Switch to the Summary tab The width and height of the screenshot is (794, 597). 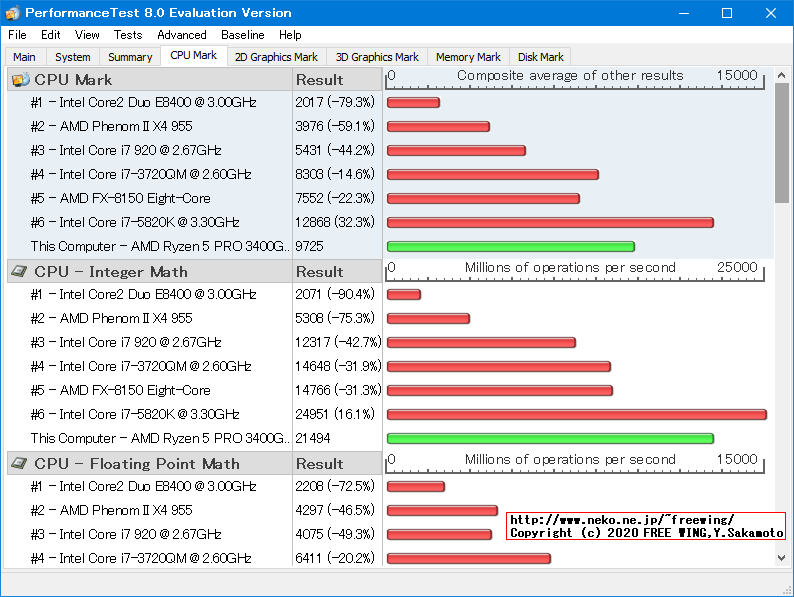pos(130,57)
